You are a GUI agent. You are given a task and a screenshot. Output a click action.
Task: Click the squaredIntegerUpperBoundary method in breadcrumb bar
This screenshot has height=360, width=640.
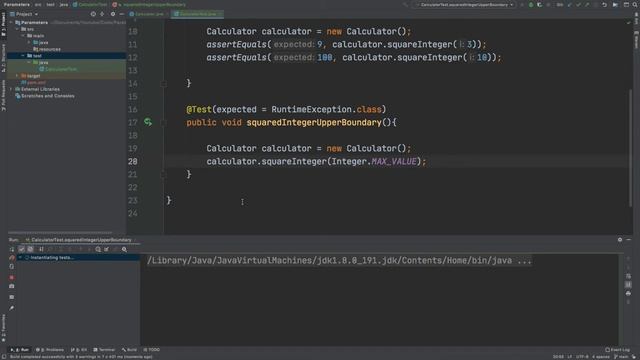click(149, 4)
